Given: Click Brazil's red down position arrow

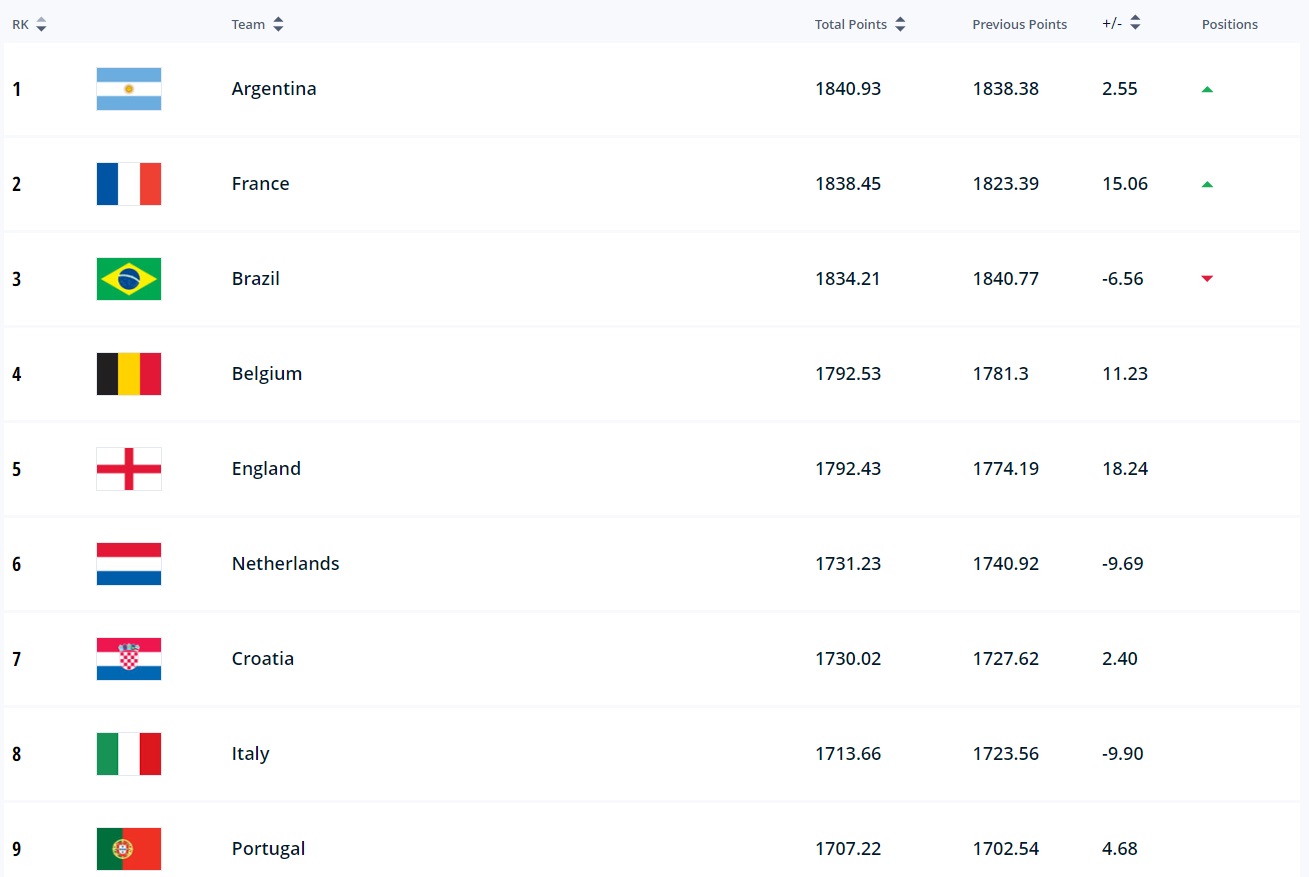Looking at the screenshot, I should click(1207, 279).
